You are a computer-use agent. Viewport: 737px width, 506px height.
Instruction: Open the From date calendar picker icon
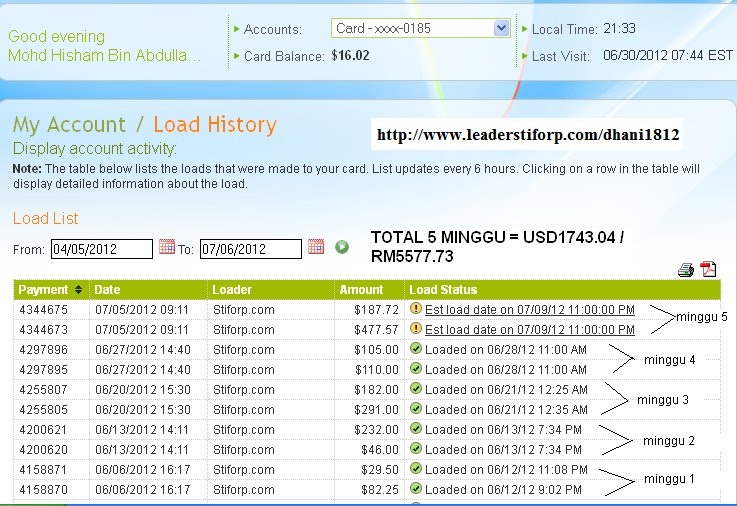(167, 247)
